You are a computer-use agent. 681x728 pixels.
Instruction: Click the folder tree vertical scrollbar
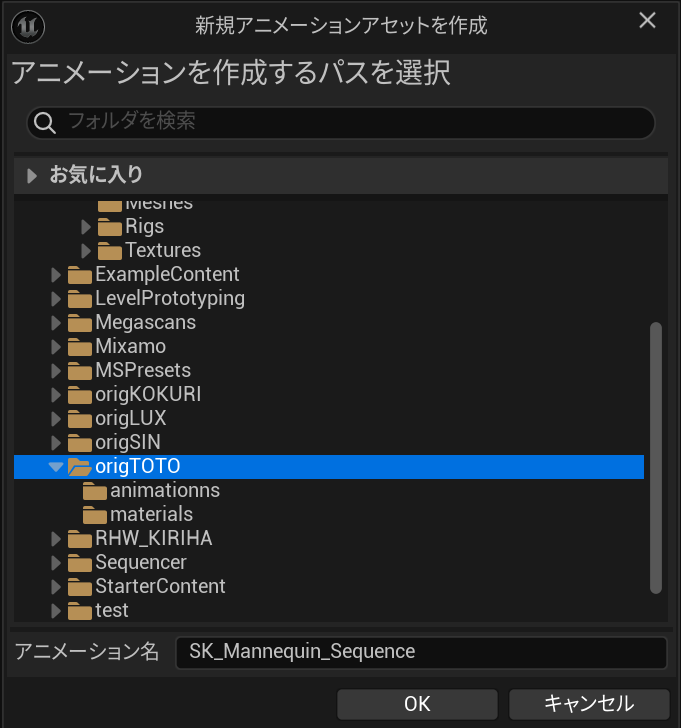click(x=656, y=456)
